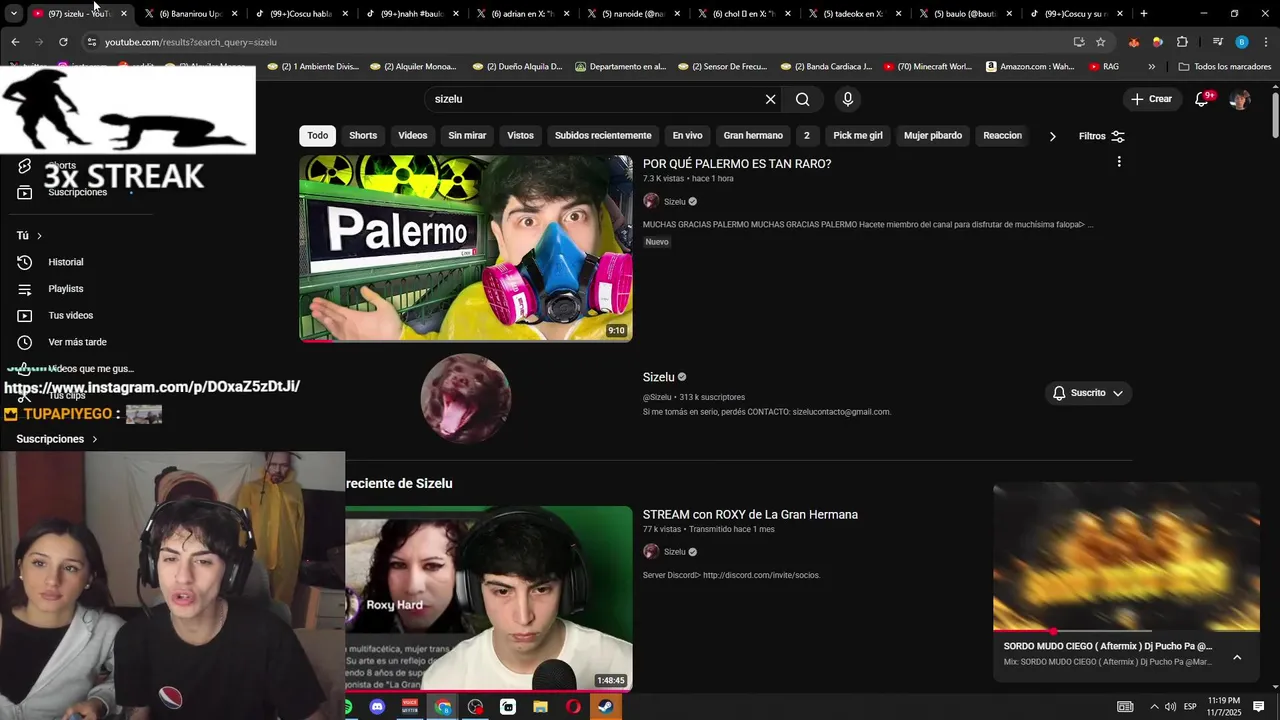This screenshot has width=1280, height=720.
Task: Show hidden system tray icons
Action: [1154, 707]
